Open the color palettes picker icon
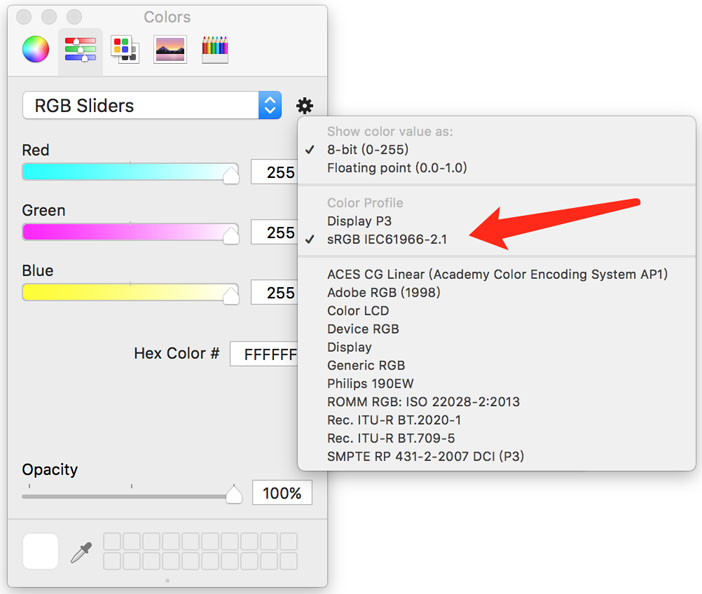The image size is (702, 594). coord(124,49)
